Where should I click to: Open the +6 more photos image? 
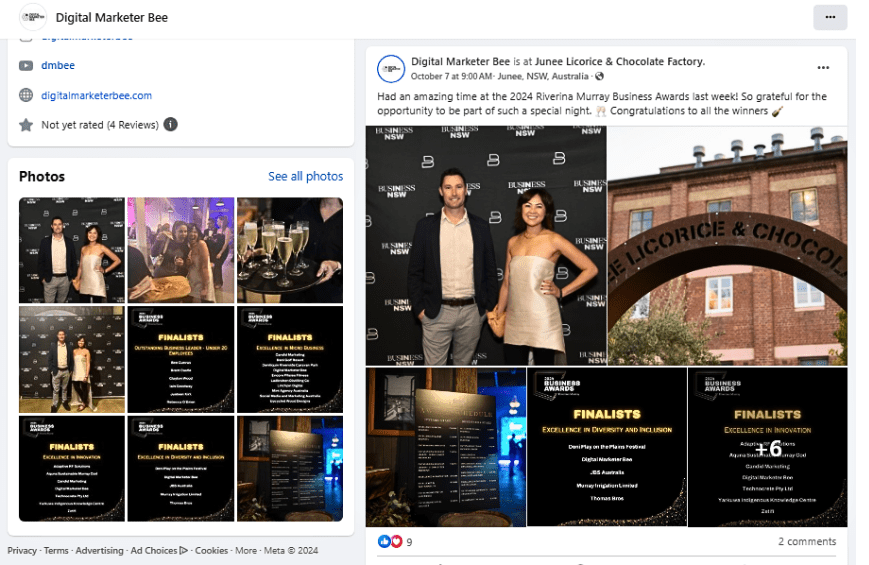768,447
